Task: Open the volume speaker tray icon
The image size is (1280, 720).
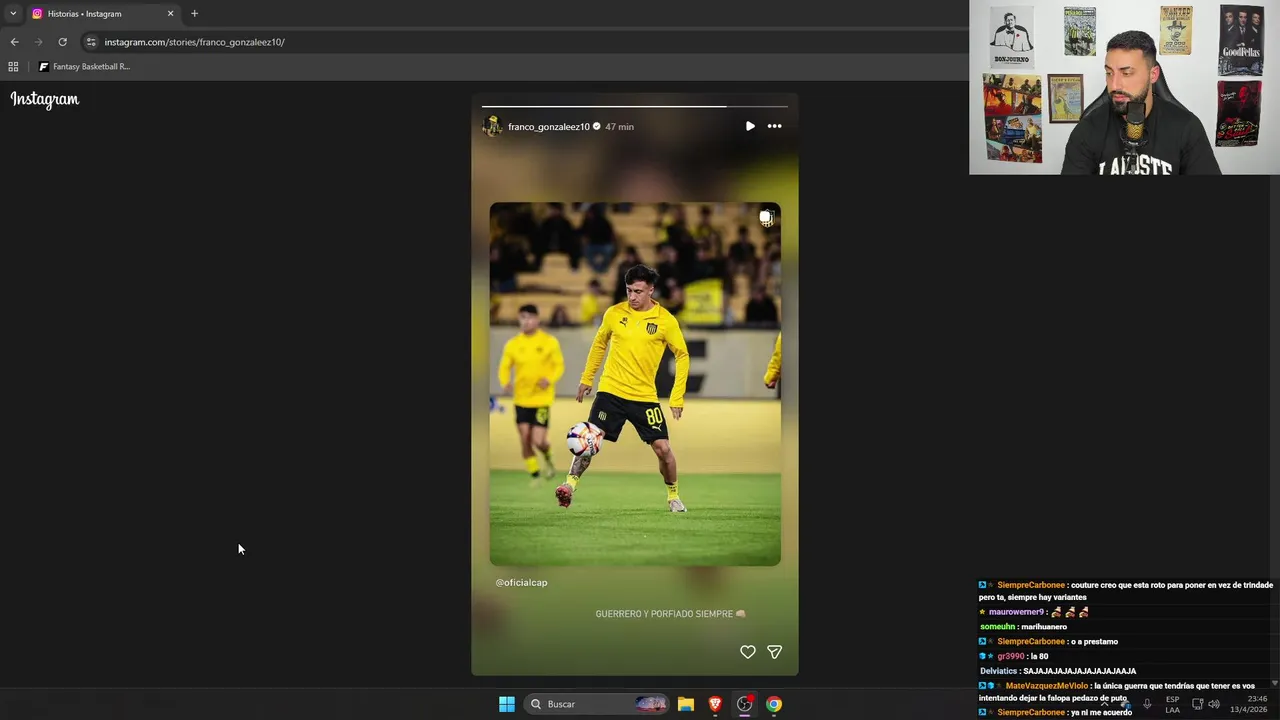Action: (x=1214, y=704)
